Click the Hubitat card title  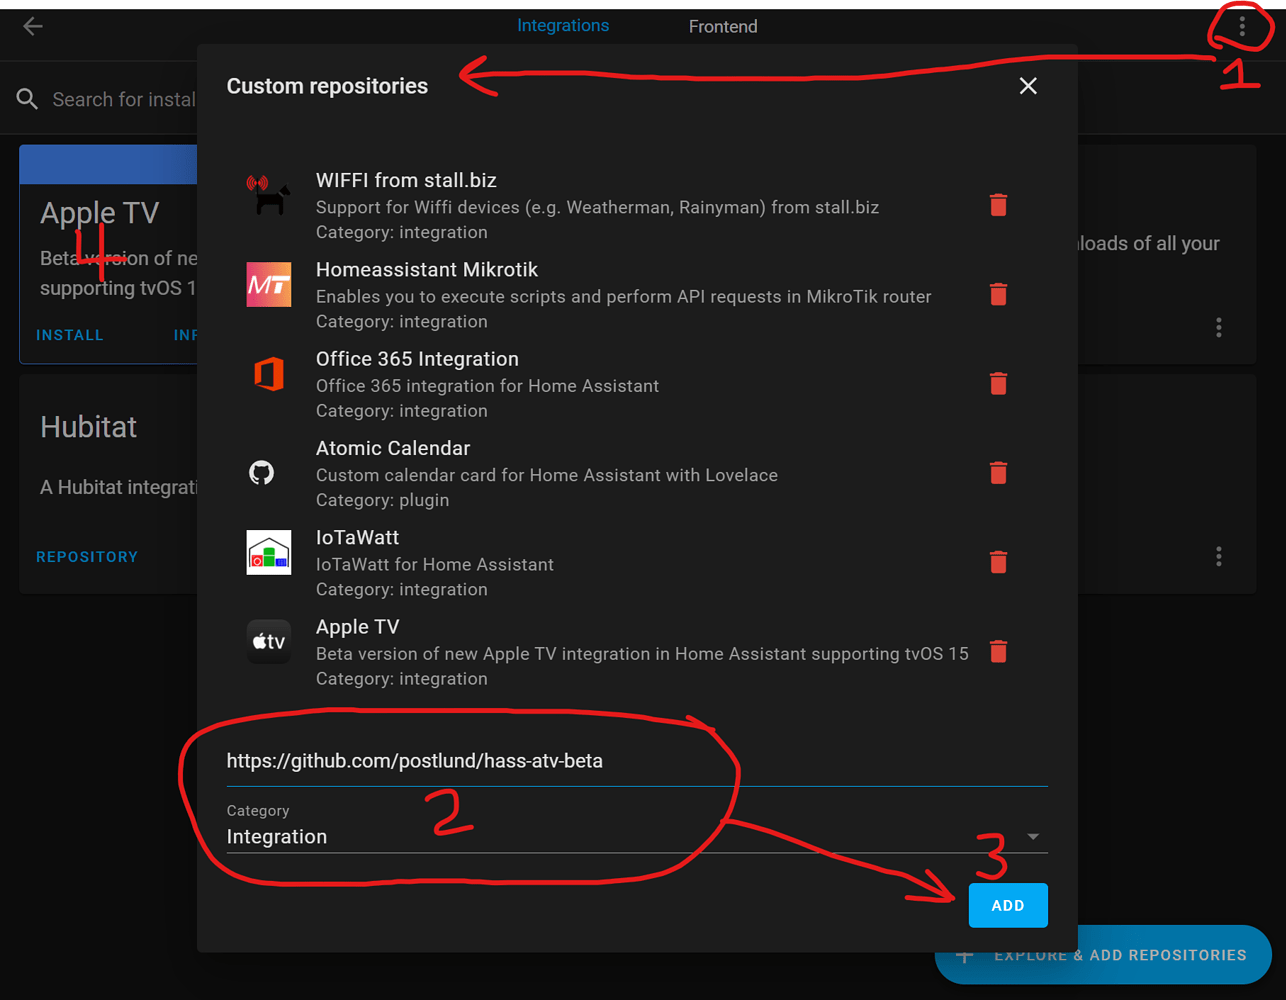pos(88,427)
